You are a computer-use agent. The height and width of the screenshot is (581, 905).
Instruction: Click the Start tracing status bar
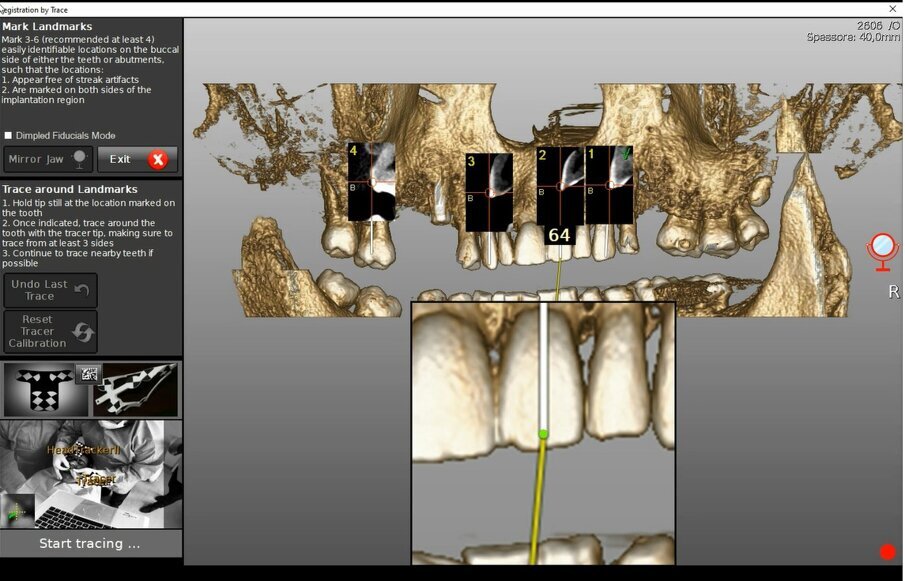pos(91,544)
